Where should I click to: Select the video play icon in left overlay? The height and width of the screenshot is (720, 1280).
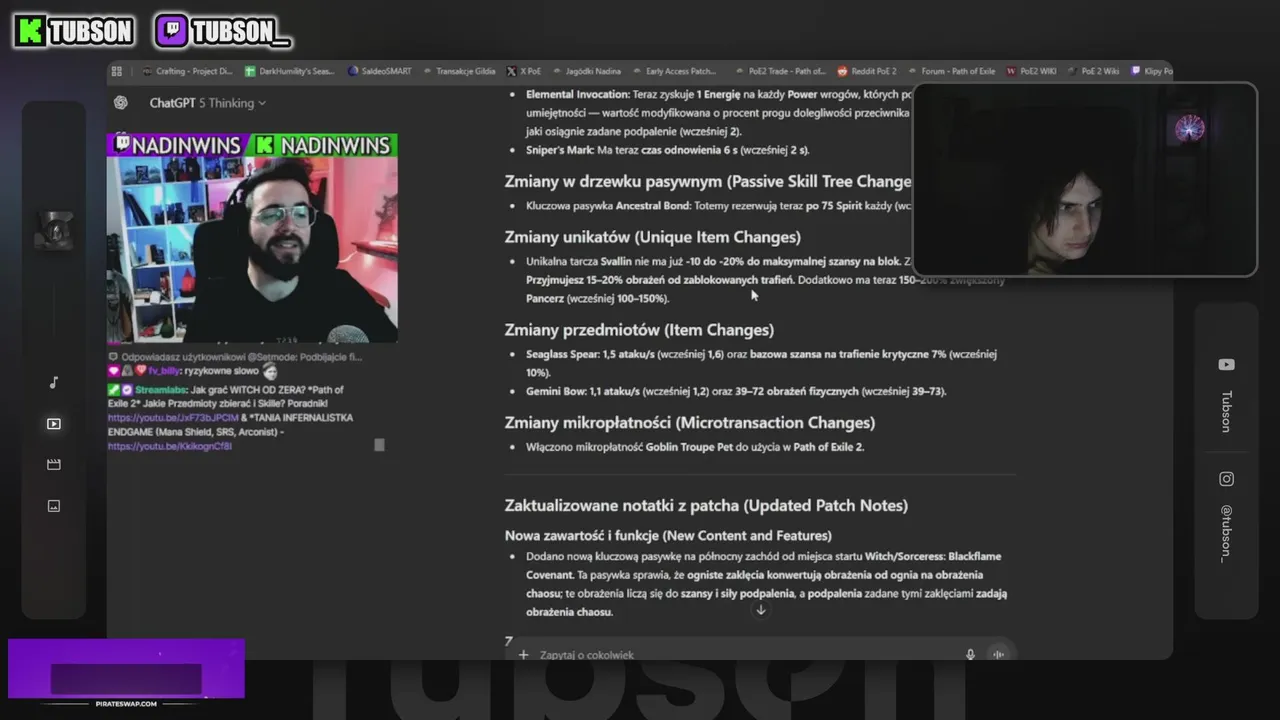click(54, 424)
